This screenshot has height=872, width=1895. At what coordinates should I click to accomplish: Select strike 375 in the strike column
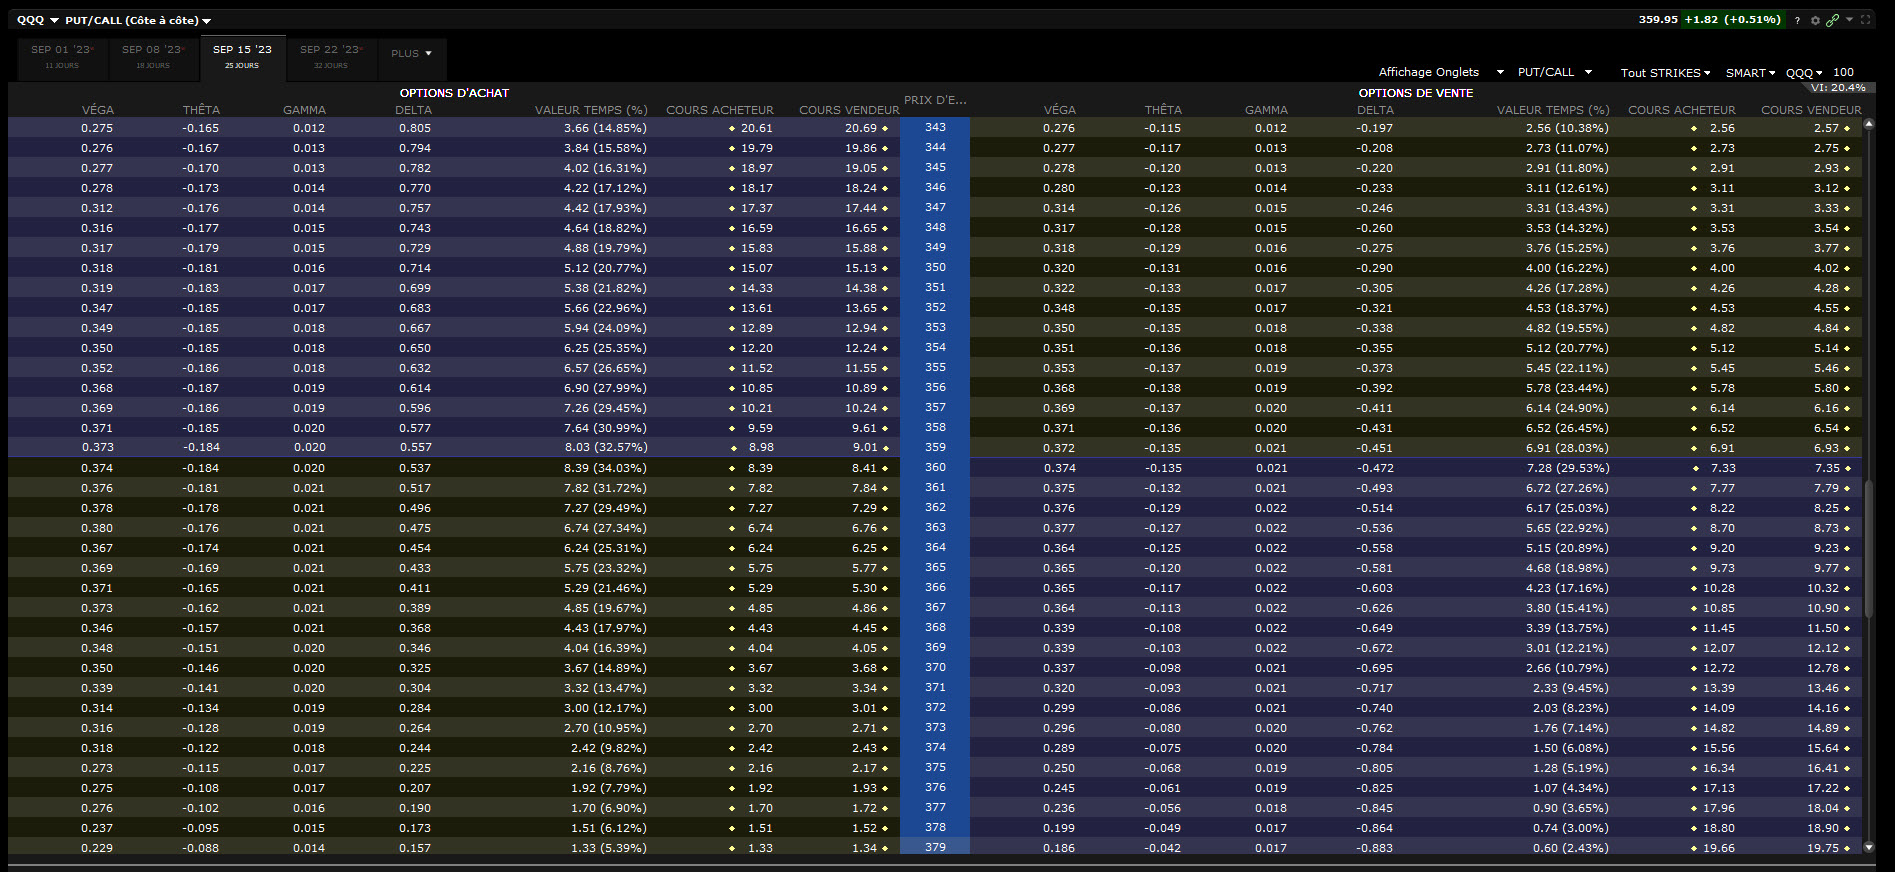[x=935, y=767]
